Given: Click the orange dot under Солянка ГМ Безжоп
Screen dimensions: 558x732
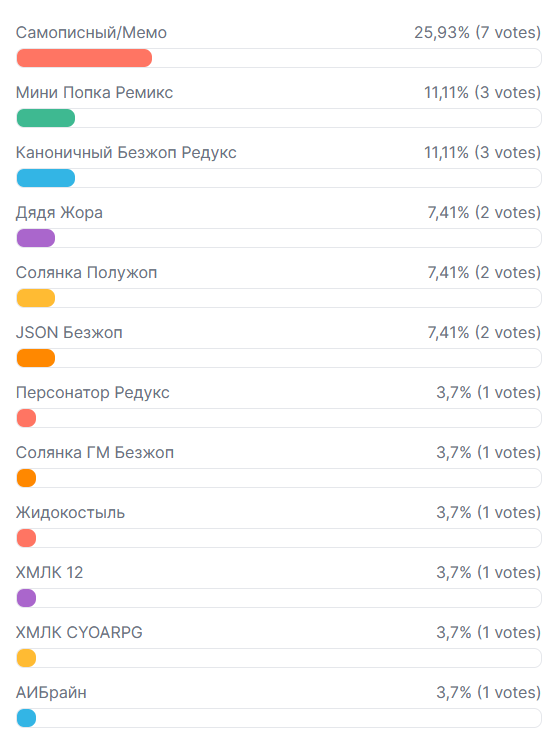Looking at the screenshot, I should pos(27,478).
